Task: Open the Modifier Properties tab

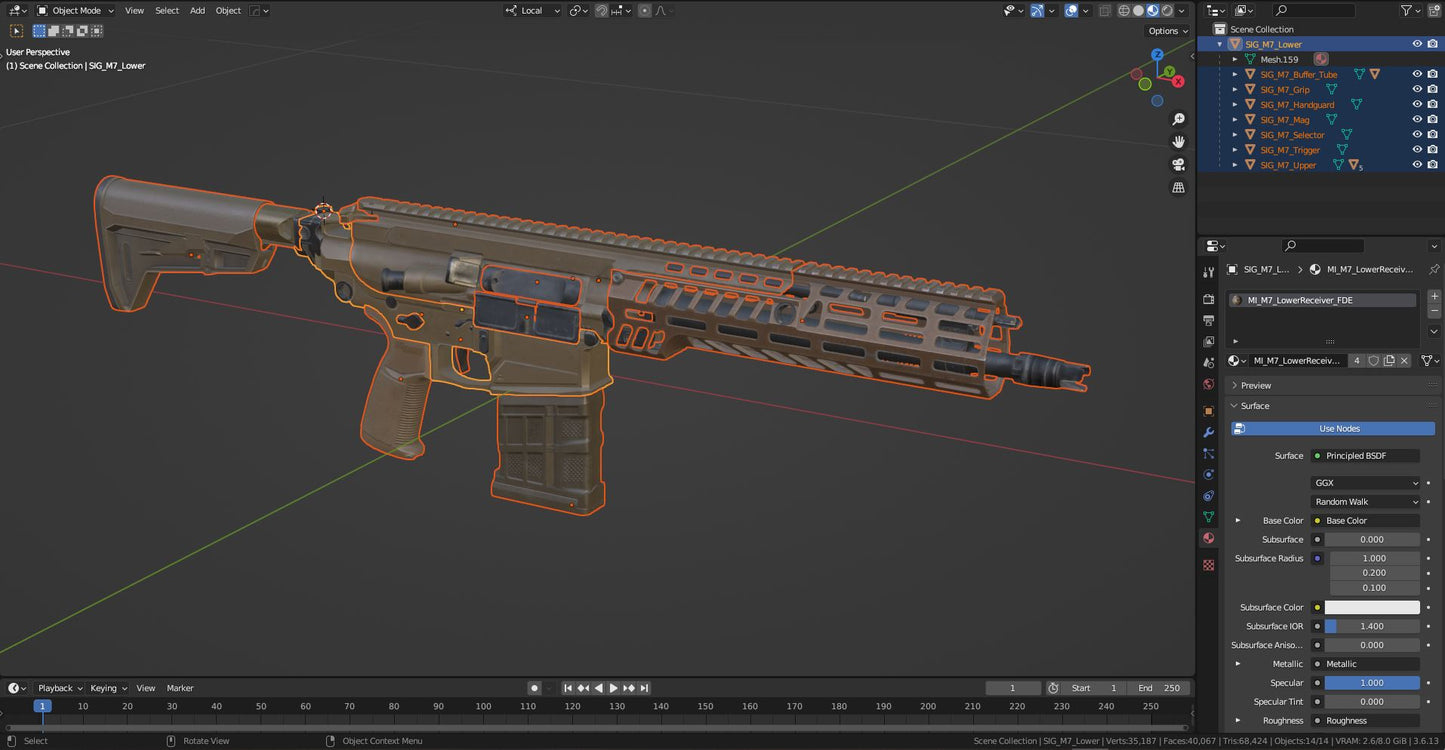Action: click(x=1208, y=432)
